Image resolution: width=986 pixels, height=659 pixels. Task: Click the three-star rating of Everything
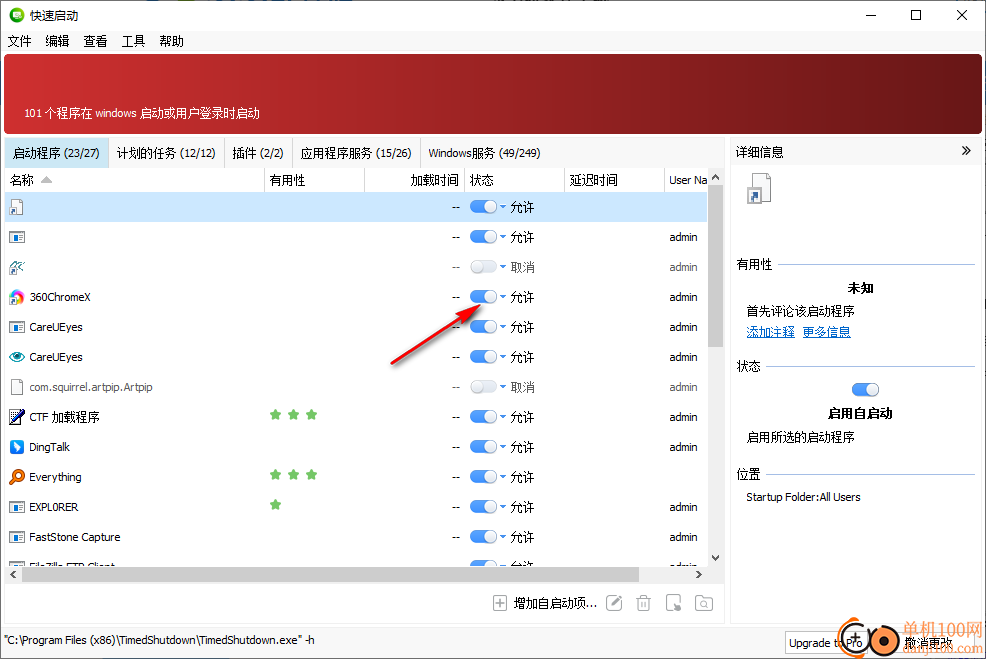293,475
